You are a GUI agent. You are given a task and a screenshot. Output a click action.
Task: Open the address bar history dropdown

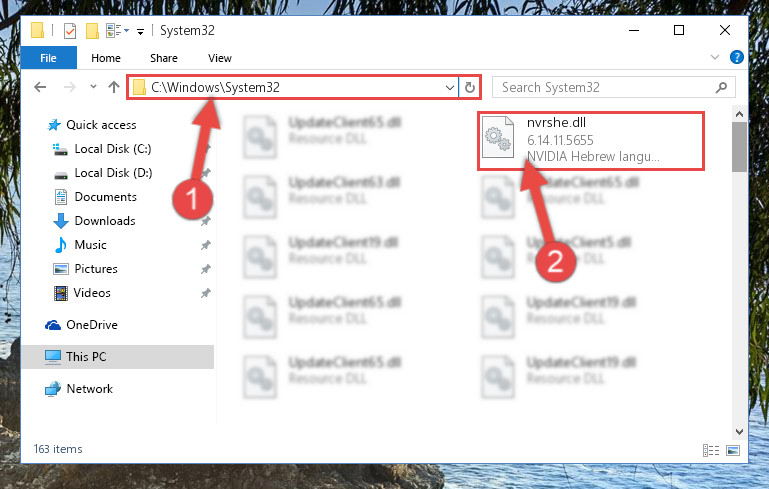pyautogui.click(x=449, y=87)
